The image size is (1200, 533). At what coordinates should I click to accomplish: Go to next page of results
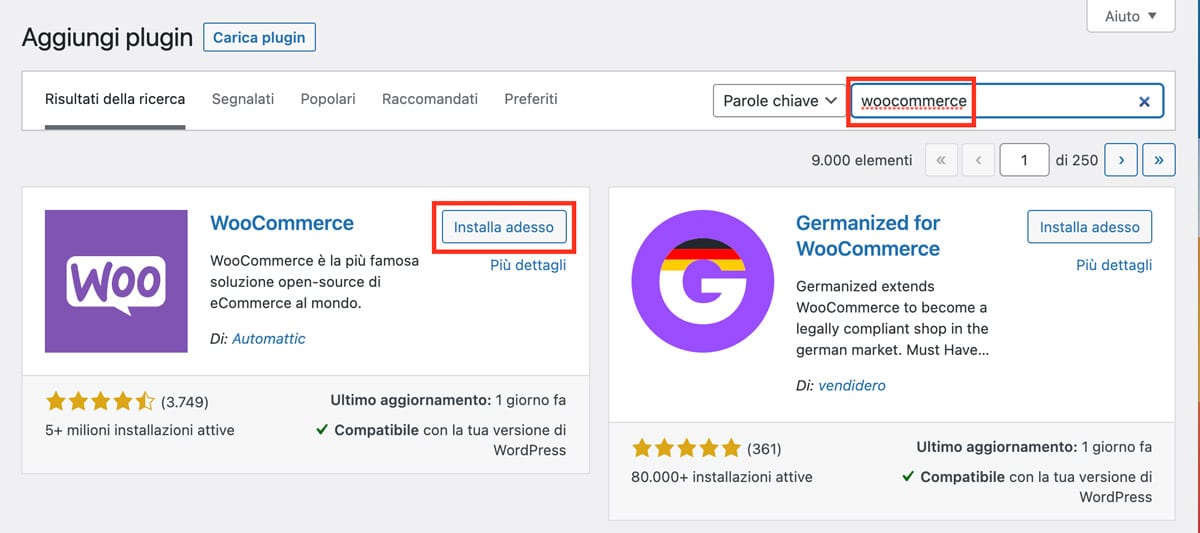[x=1122, y=160]
